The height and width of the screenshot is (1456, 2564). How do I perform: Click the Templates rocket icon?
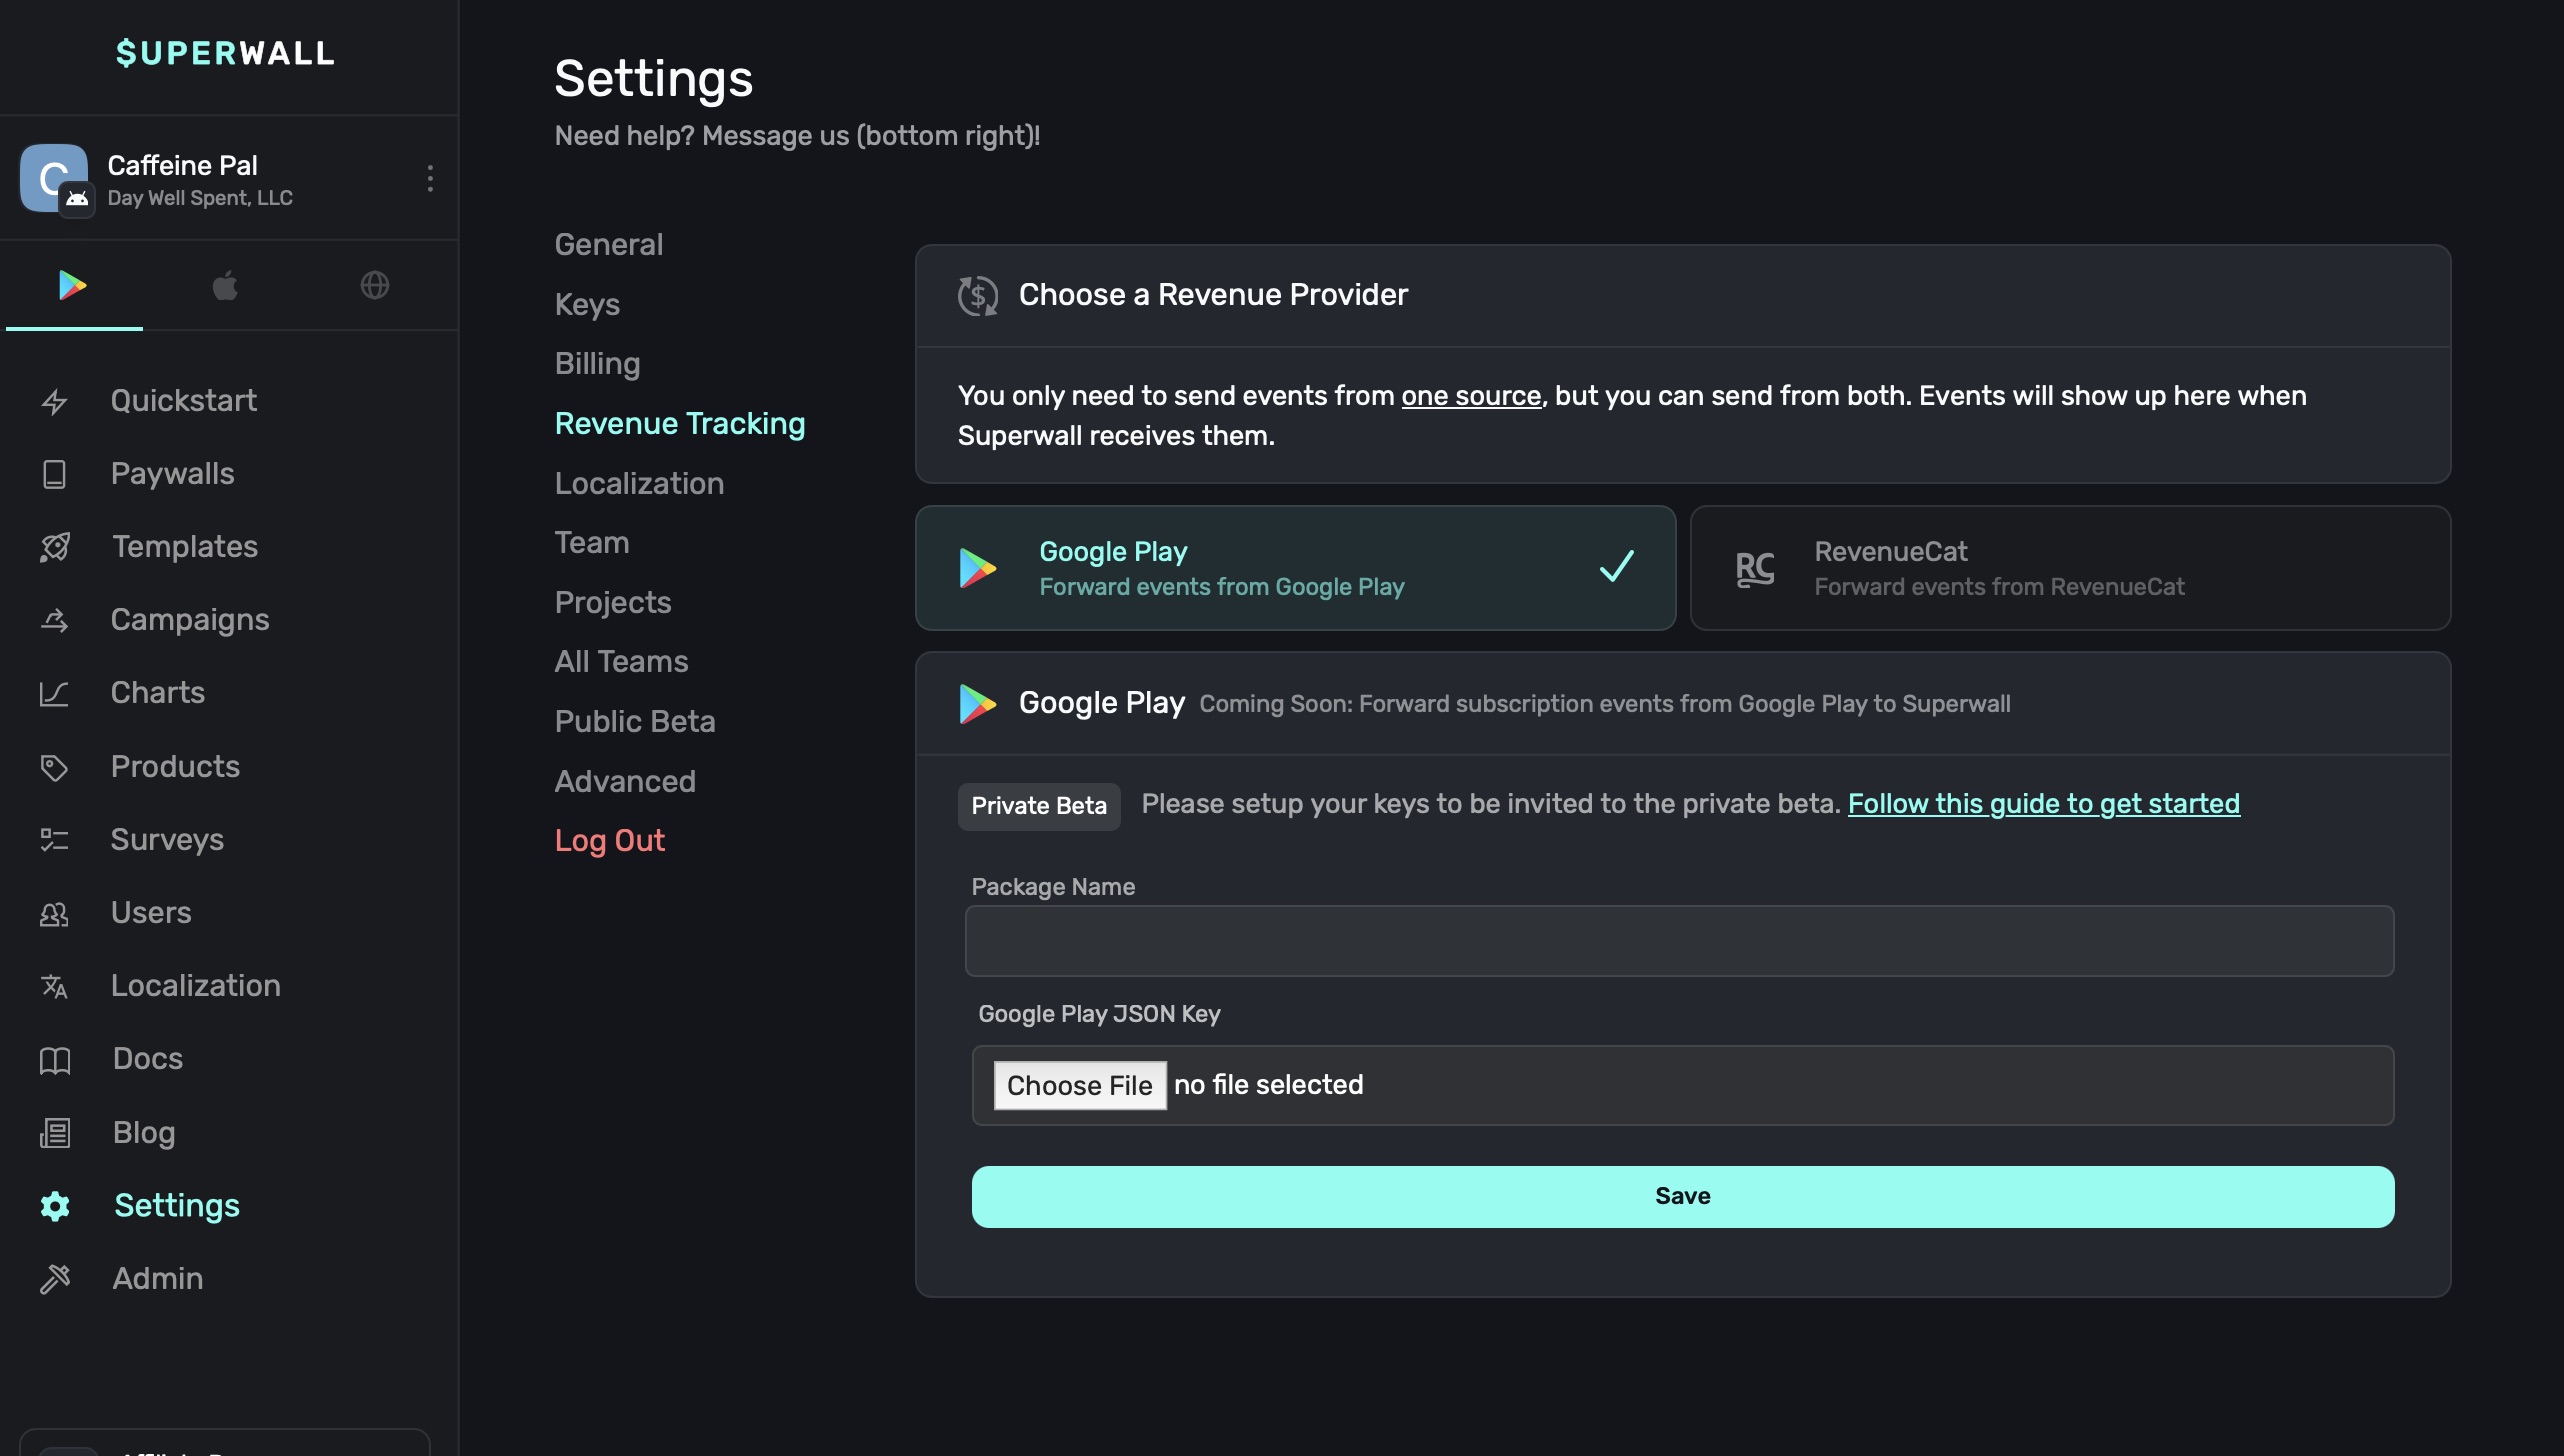[x=54, y=547]
